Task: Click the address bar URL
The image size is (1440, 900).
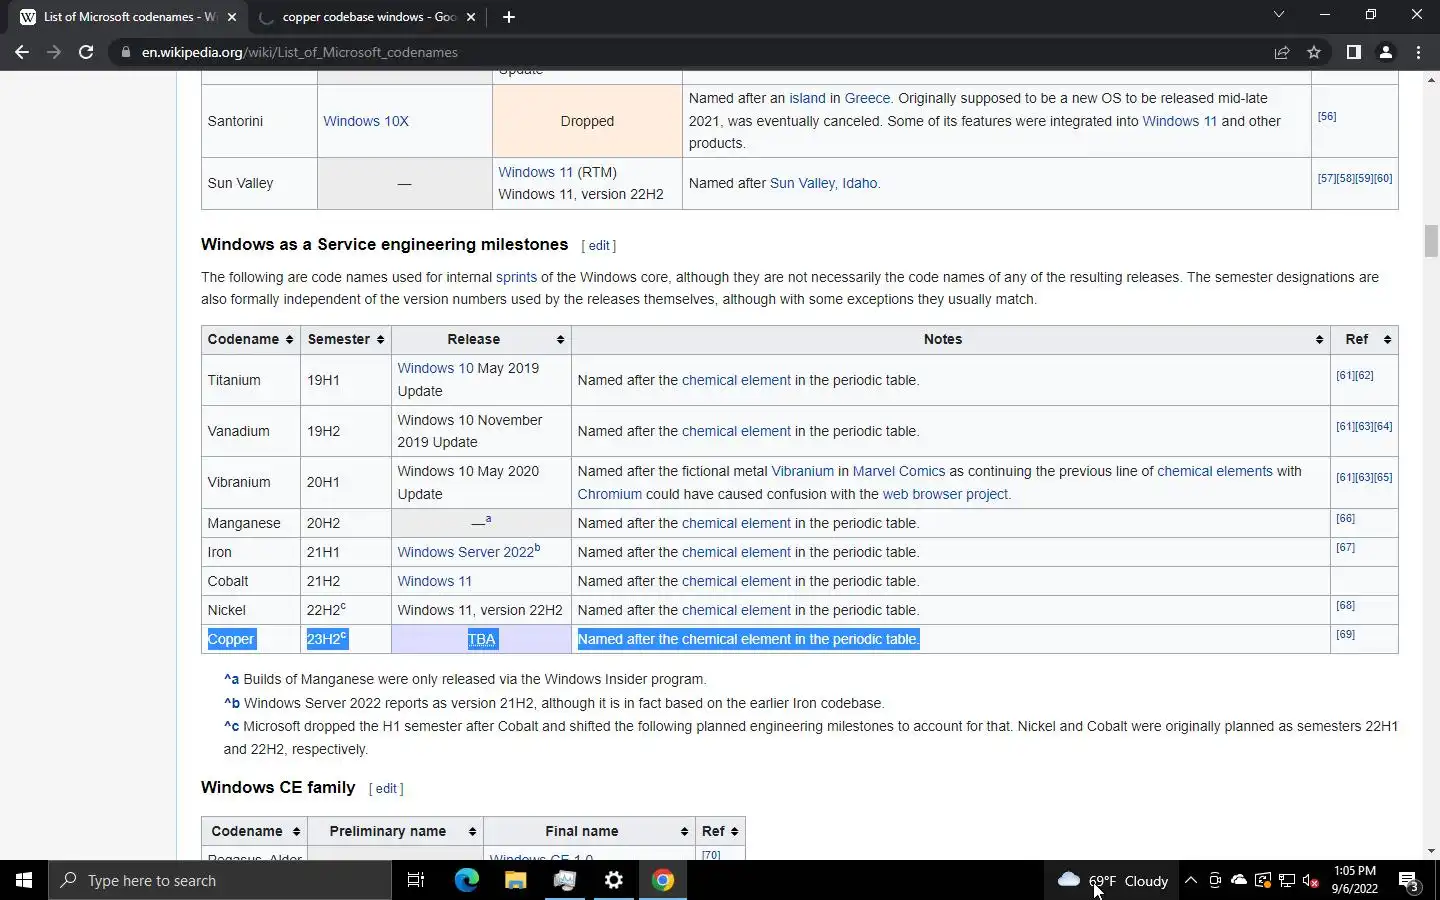Action: pos(299,52)
